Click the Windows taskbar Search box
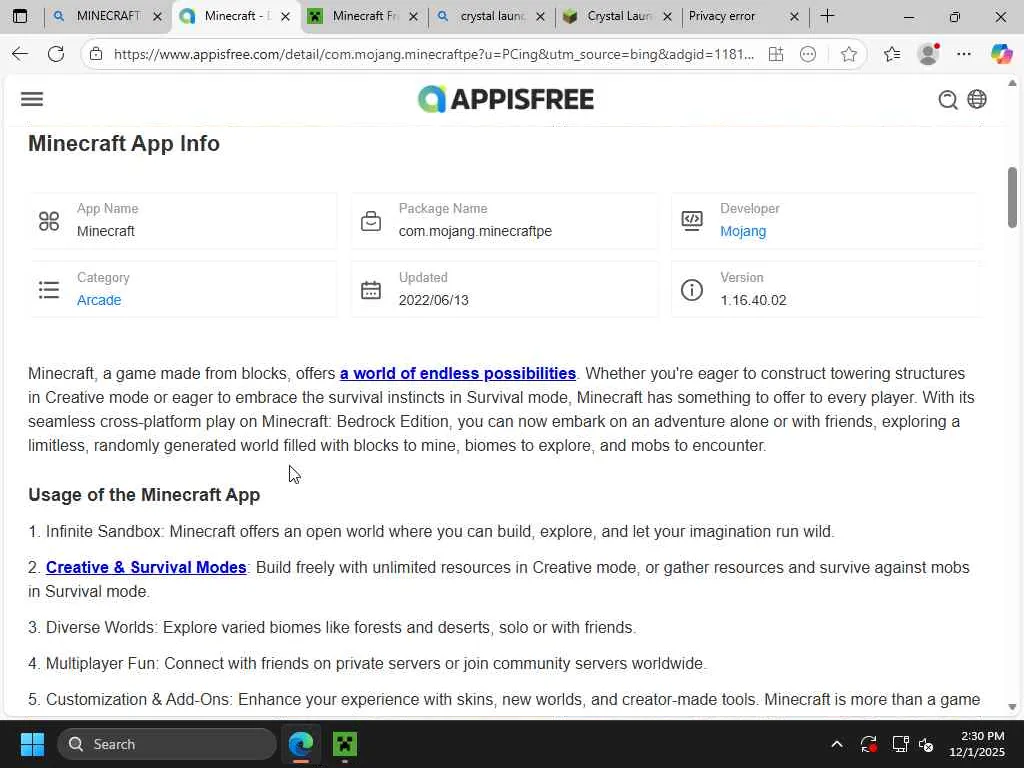Viewport: 1024px width, 768px height. tap(167, 744)
